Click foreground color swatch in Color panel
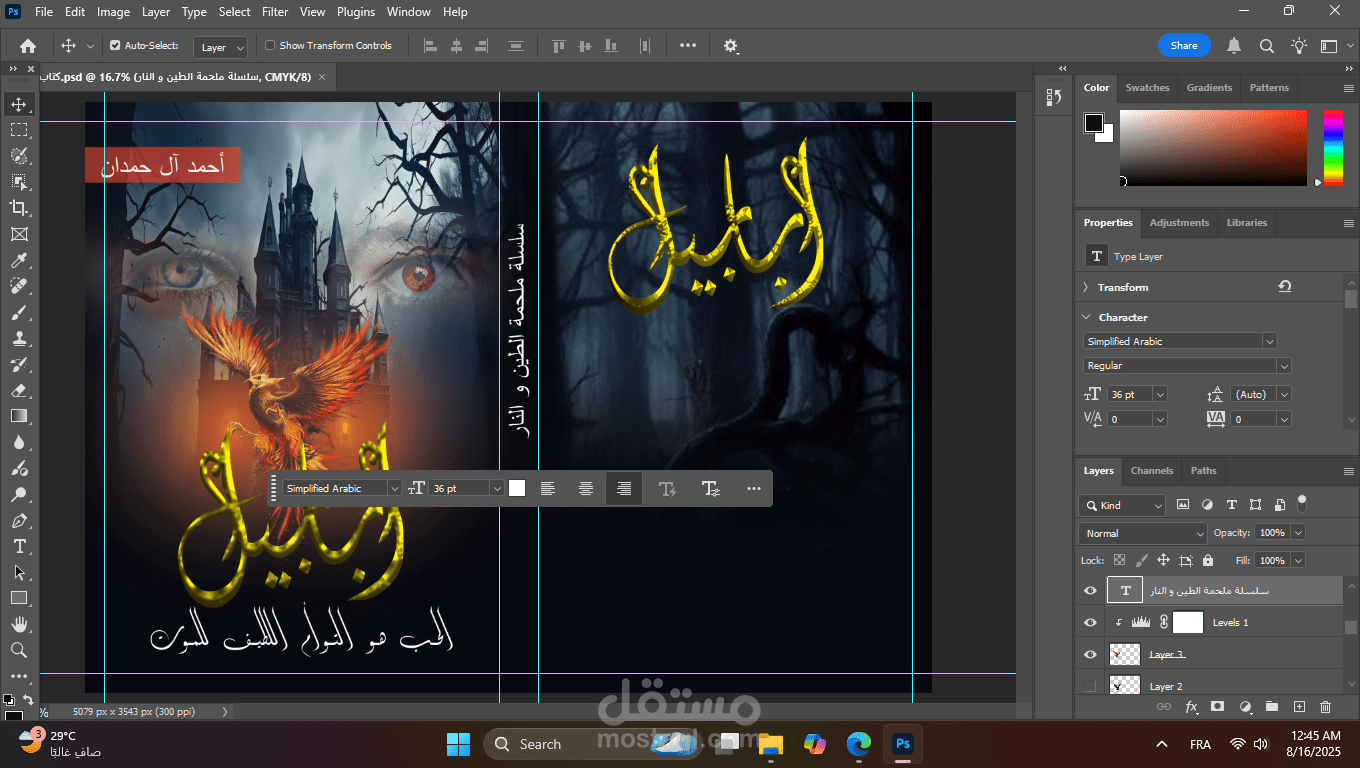The width and height of the screenshot is (1360, 768). [1094, 123]
